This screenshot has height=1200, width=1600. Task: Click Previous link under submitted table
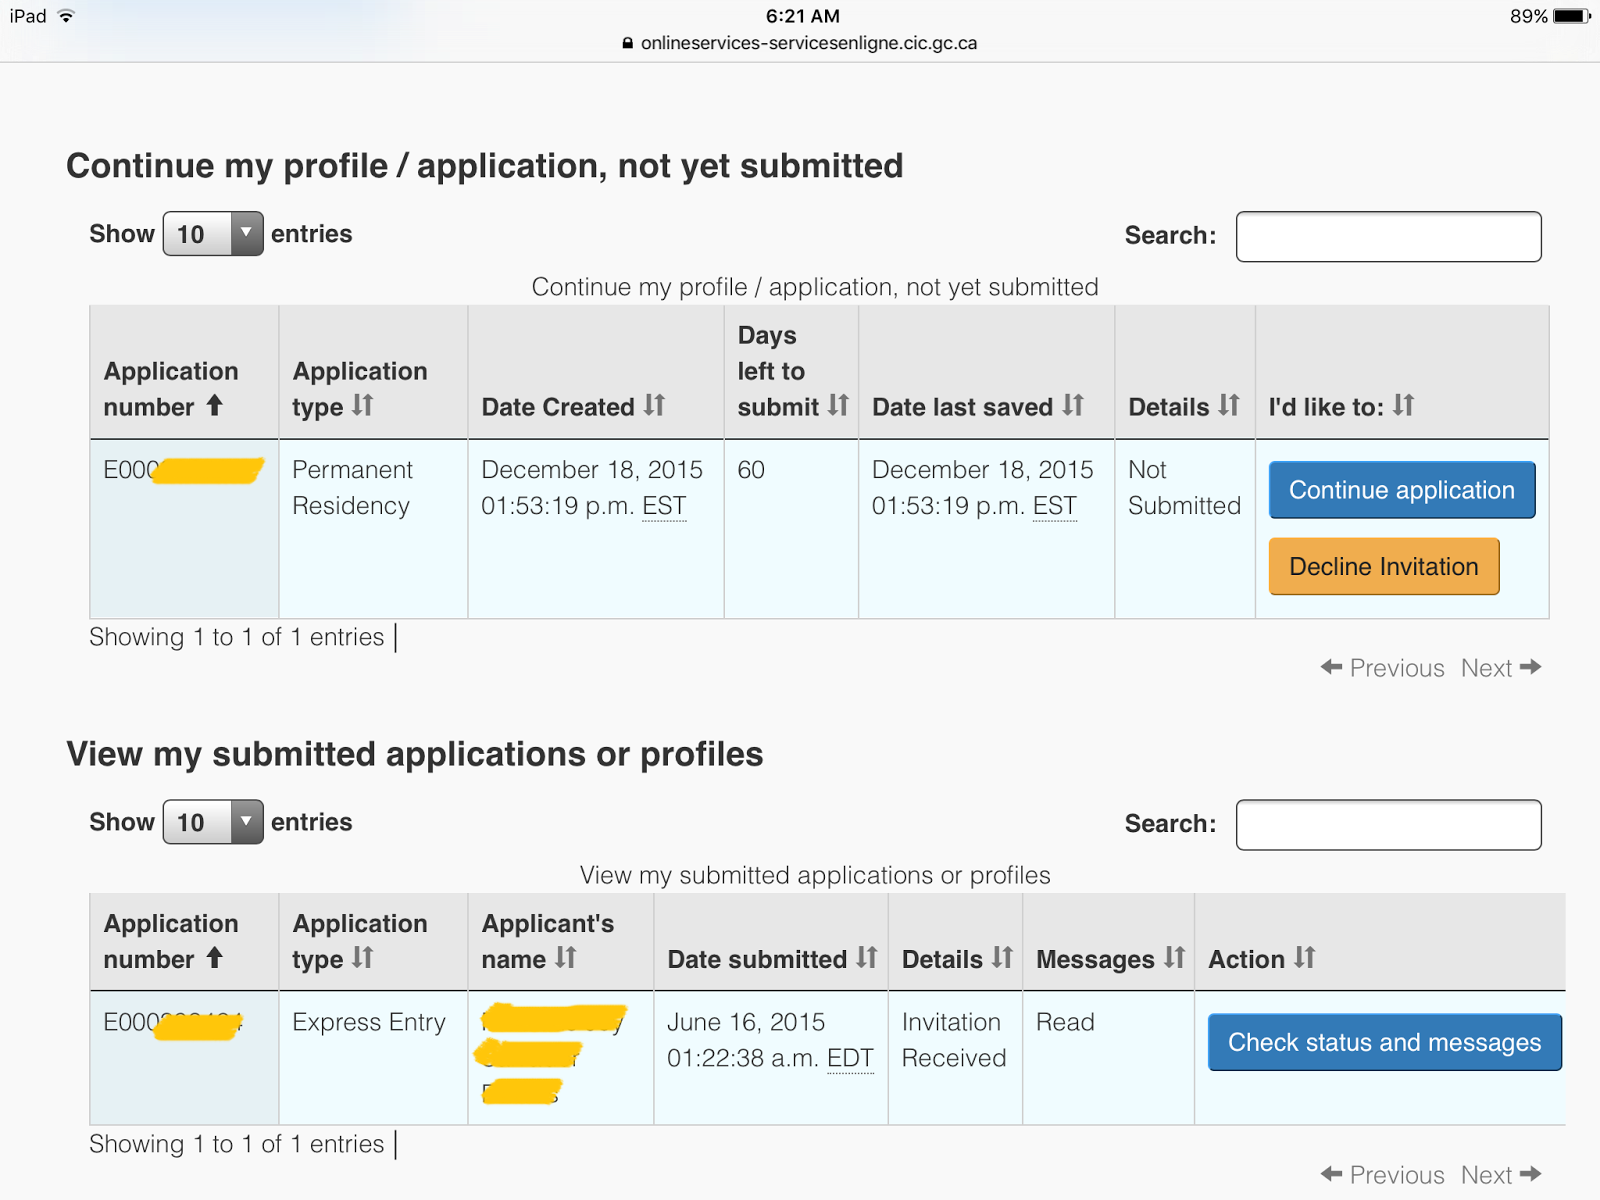pyautogui.click(x=1383, y=1175)
